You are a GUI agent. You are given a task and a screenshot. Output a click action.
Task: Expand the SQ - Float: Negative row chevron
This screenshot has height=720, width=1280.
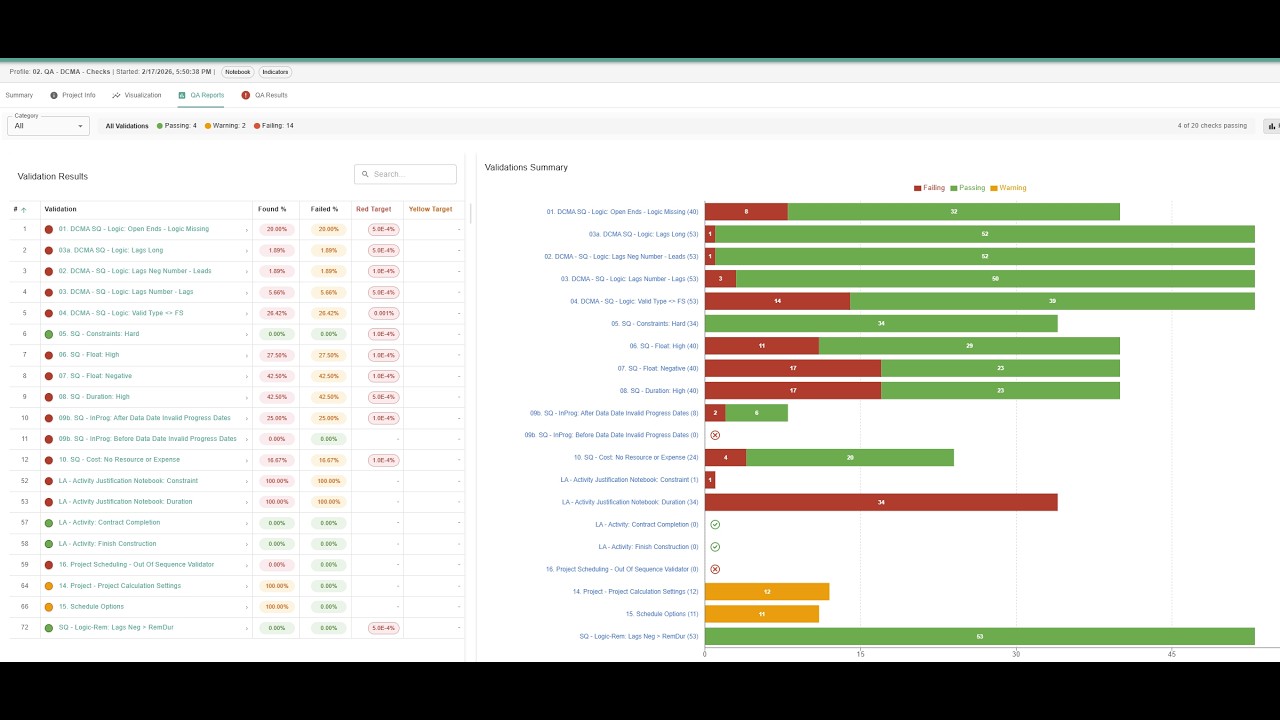click(x=247, y=377)
